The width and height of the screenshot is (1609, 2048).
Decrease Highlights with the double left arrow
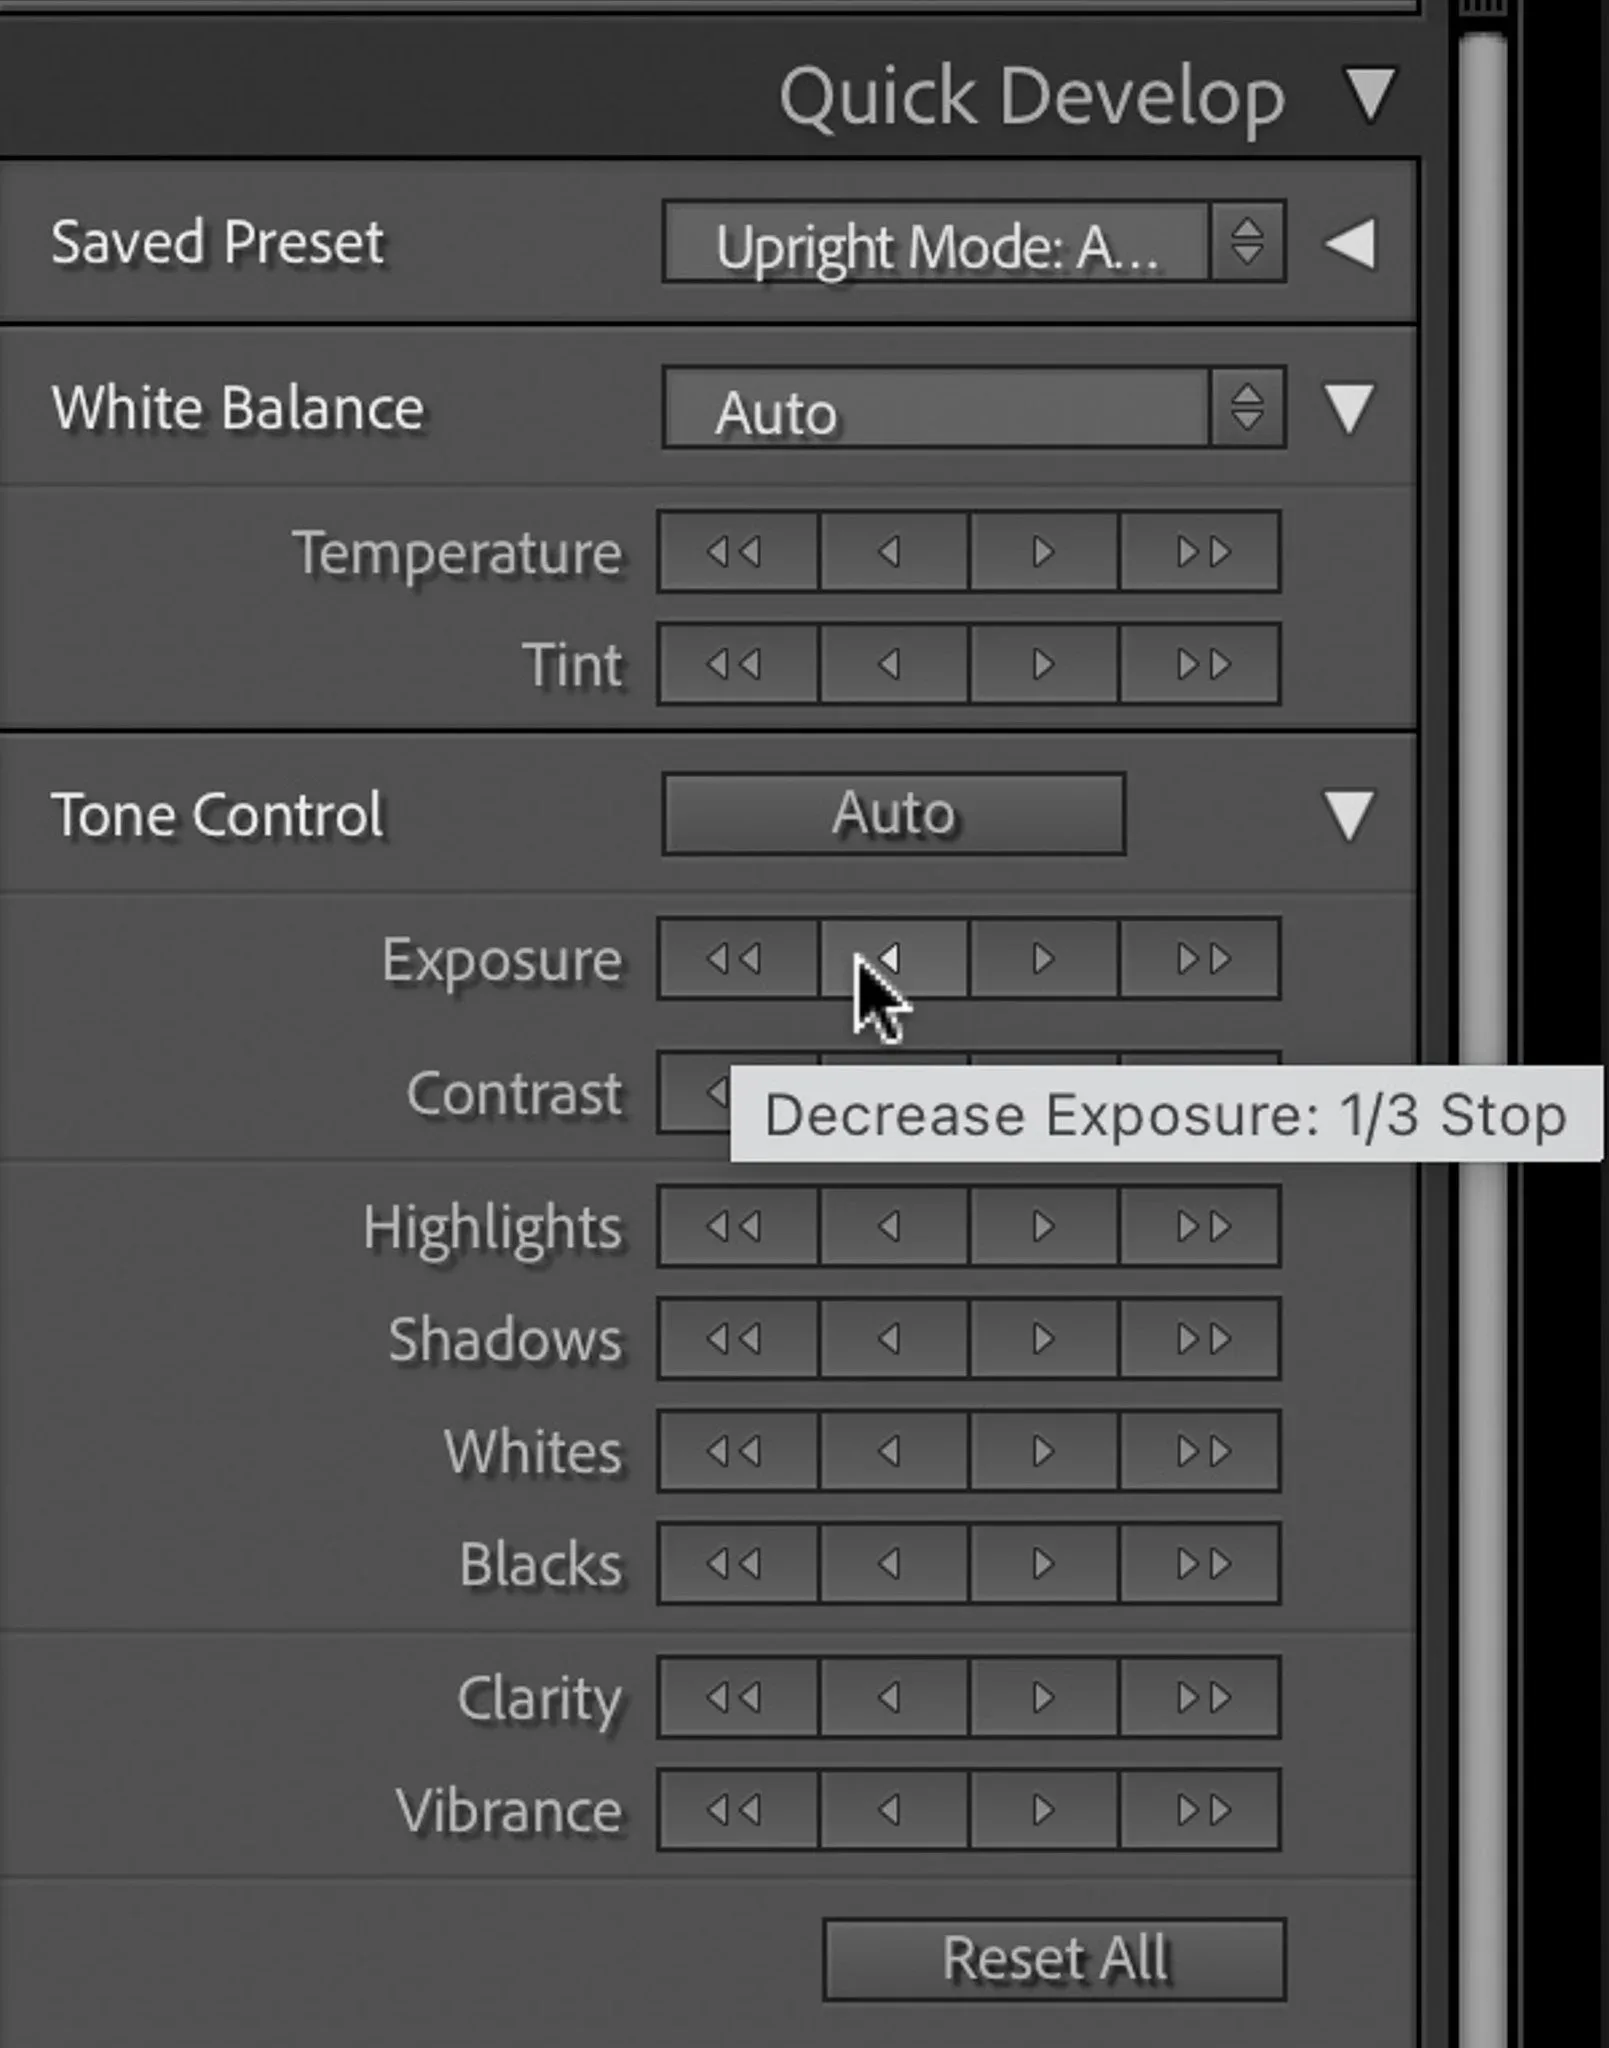click(x=738, y=1226)
